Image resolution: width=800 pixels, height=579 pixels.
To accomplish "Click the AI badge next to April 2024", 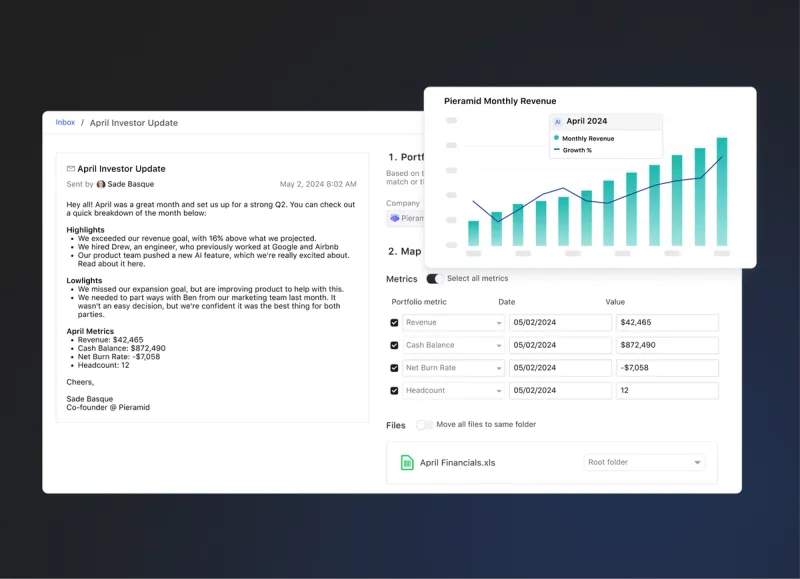I will click(x=557, y=121).
